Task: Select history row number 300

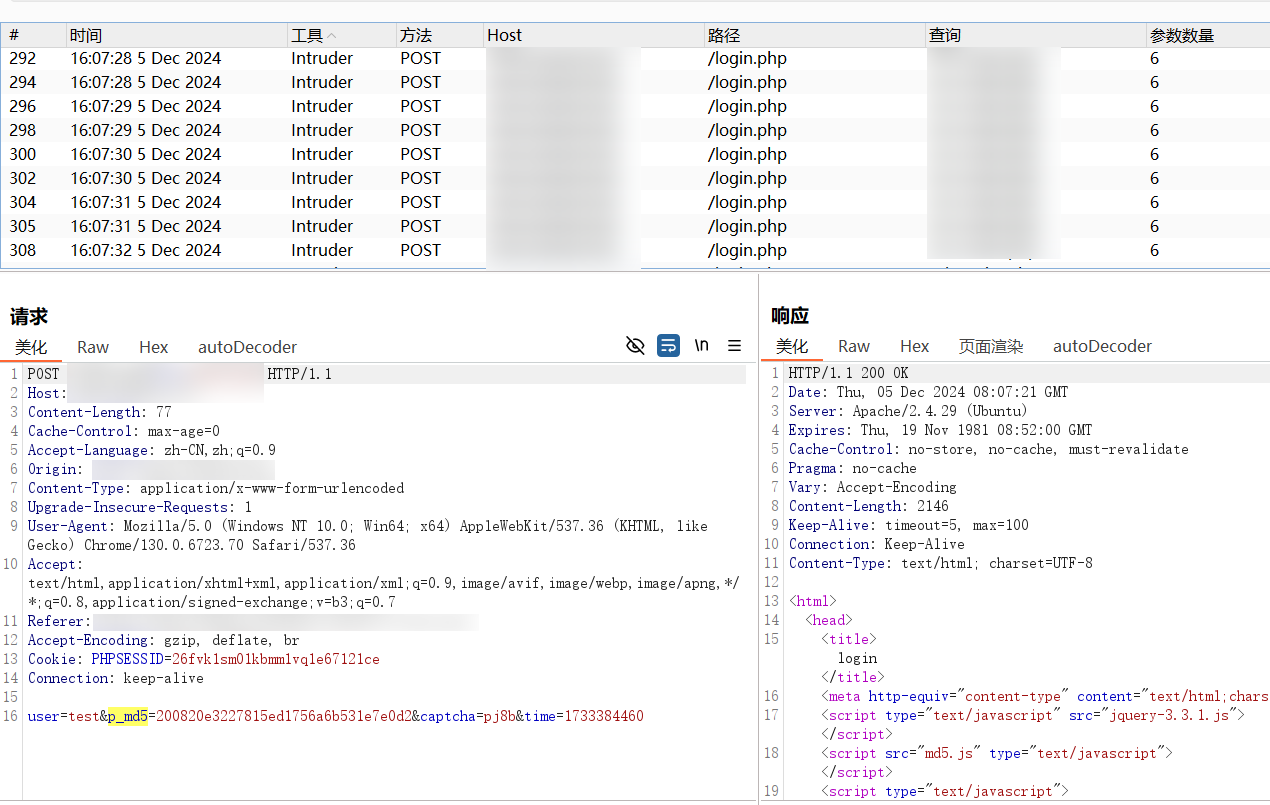Action: point(635,154)
